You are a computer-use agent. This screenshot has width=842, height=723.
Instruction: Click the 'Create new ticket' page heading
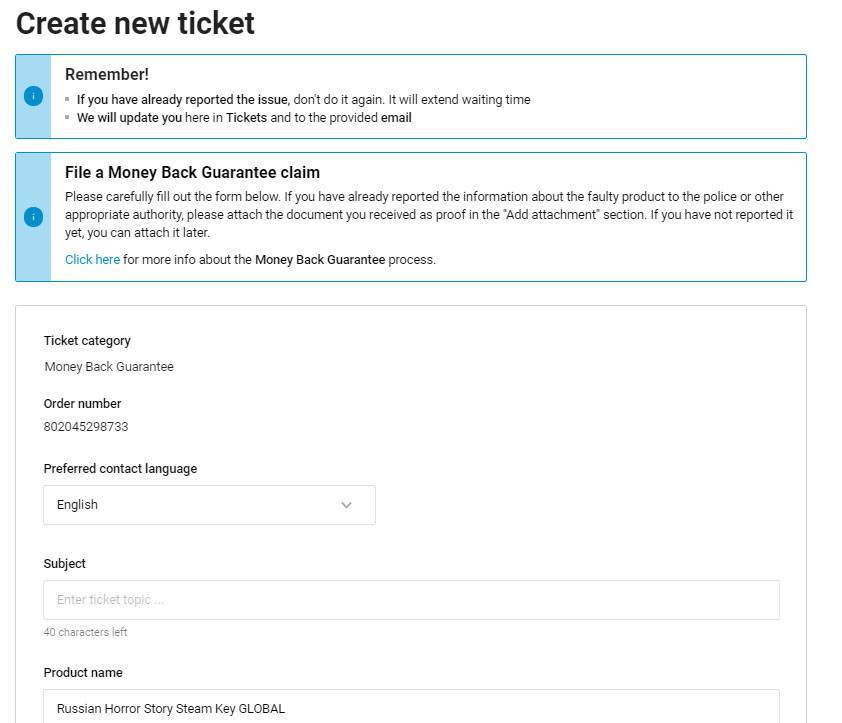[135, 24]
